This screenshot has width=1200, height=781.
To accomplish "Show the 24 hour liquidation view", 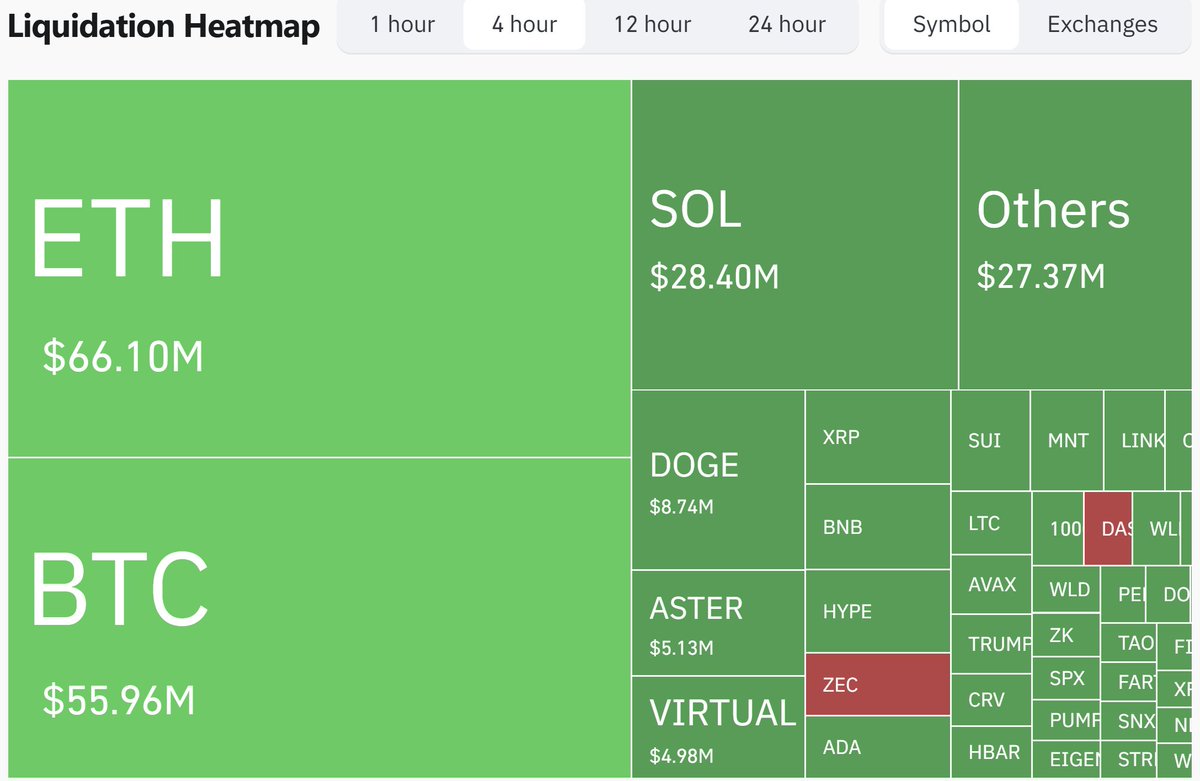I will (x=786, y=25).
